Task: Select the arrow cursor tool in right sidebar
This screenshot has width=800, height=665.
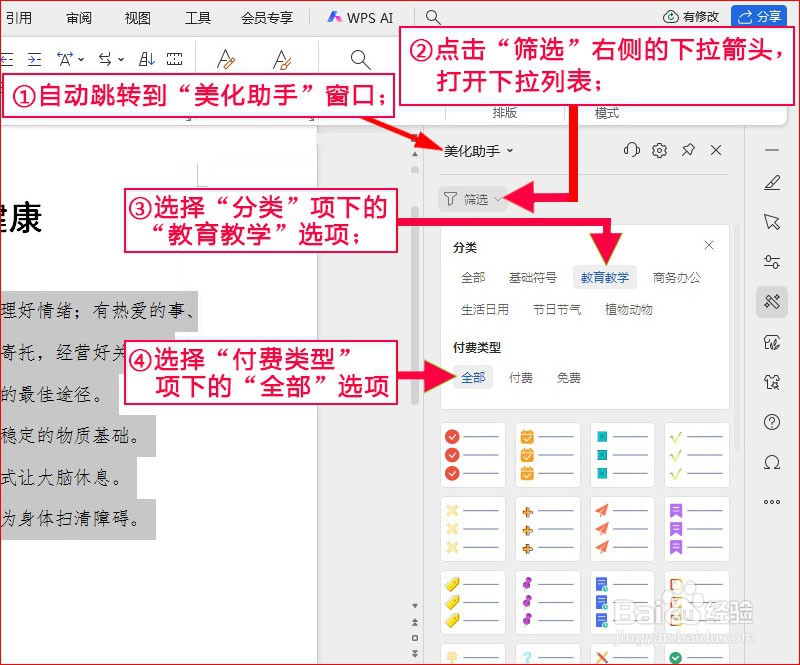Action: tap(771, 223)
